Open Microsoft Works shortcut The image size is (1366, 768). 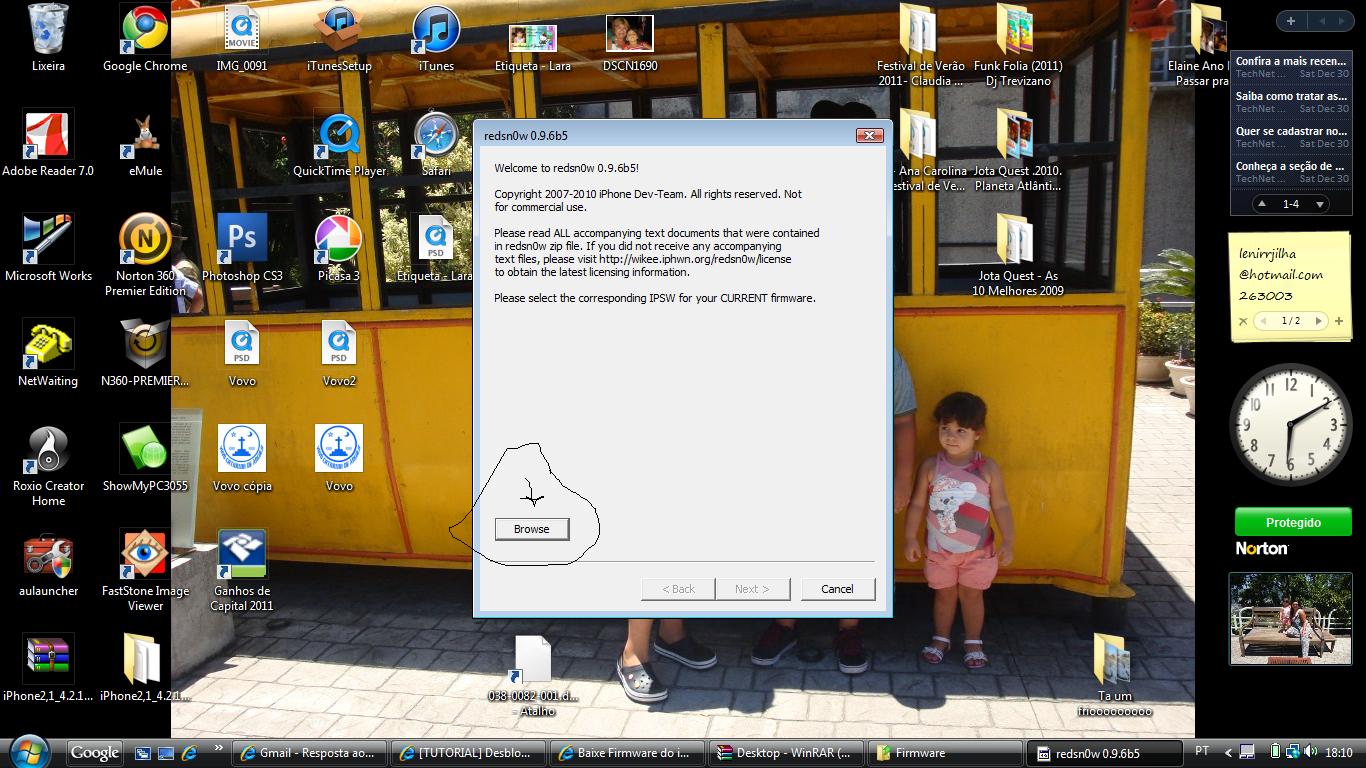(x=48, y=248)
